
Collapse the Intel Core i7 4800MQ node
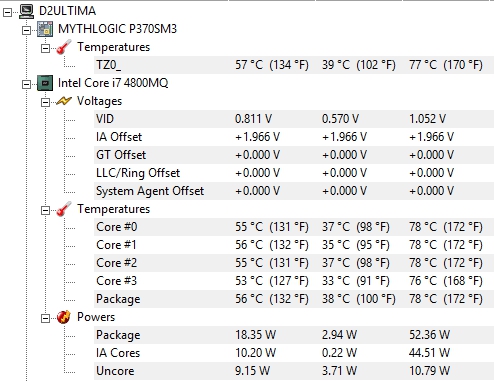pyautogui.click(x=26, y=85)
